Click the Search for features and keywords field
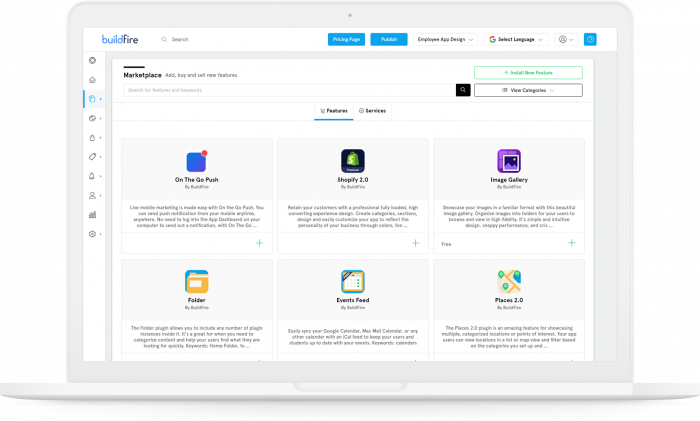700x421 pixels. click(289, 90)
